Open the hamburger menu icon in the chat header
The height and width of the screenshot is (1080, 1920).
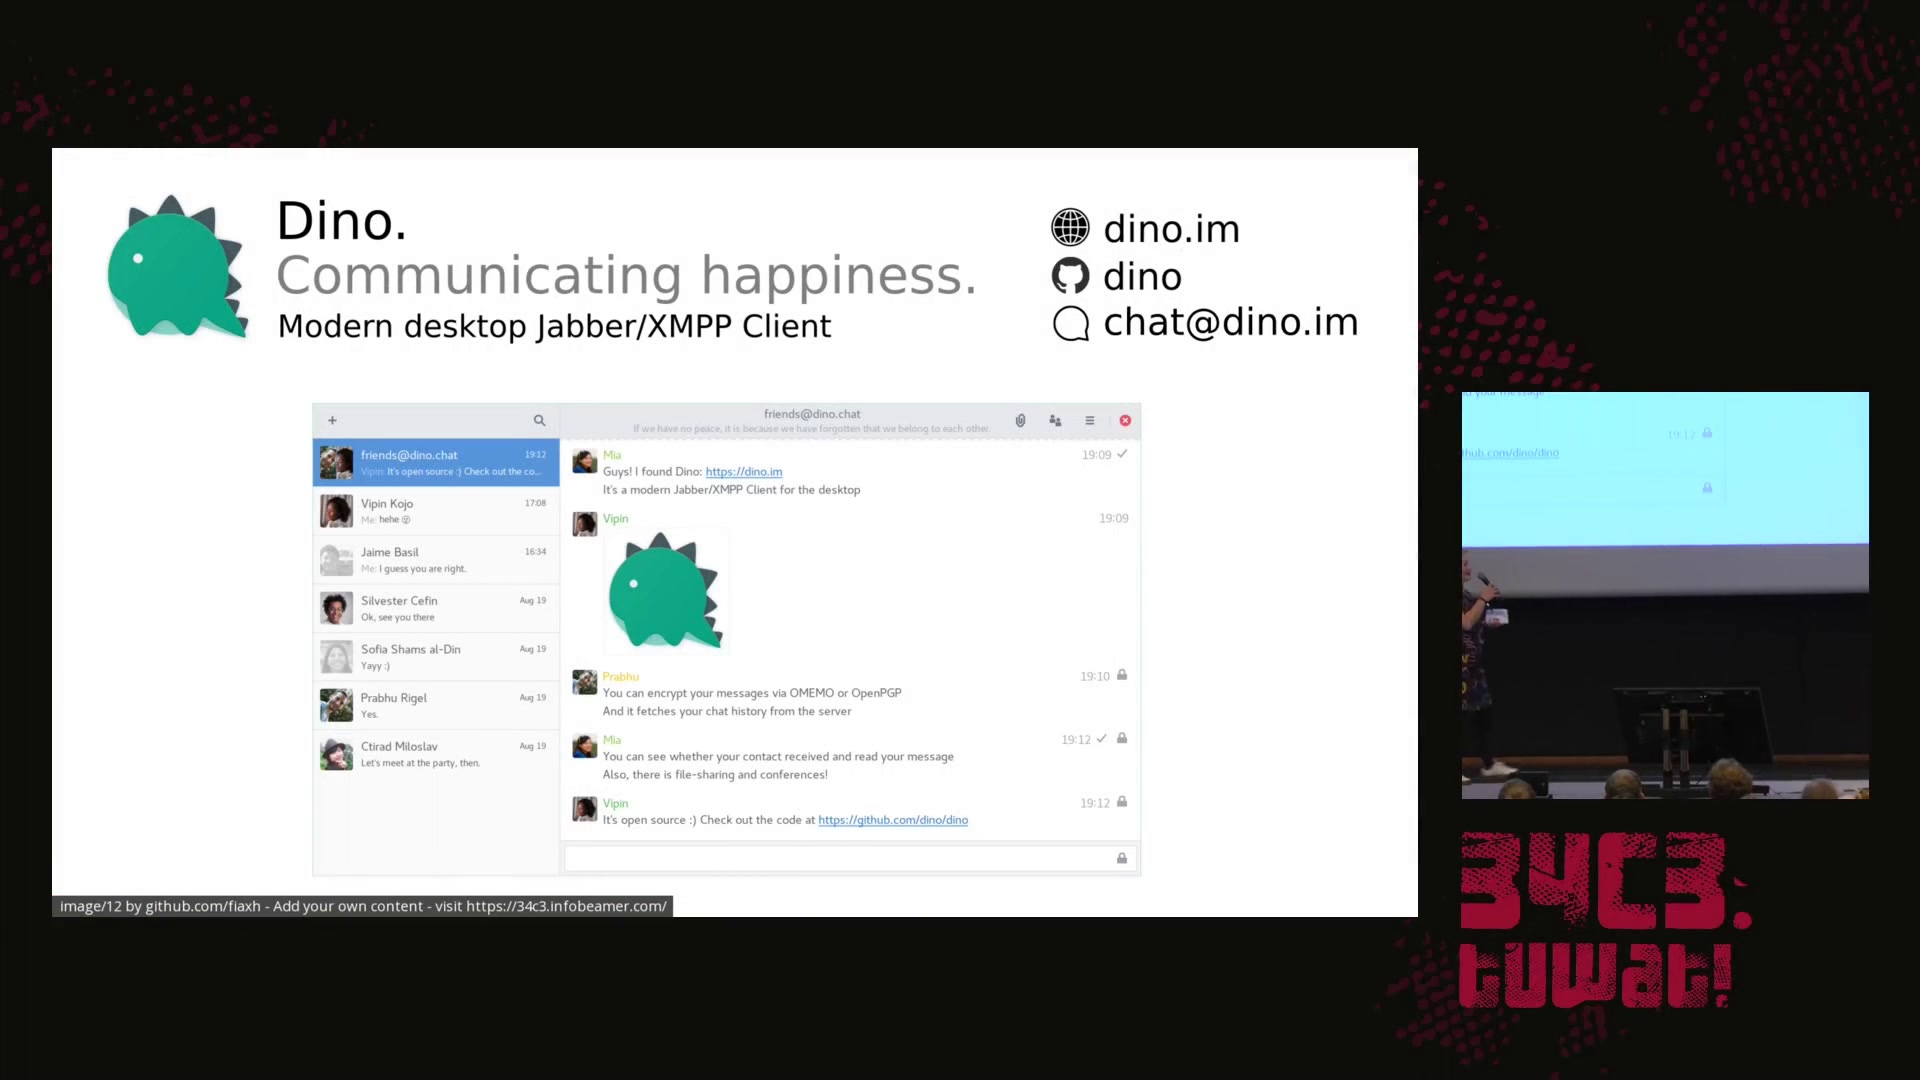pyautogui.click(x=1090, y=420)
